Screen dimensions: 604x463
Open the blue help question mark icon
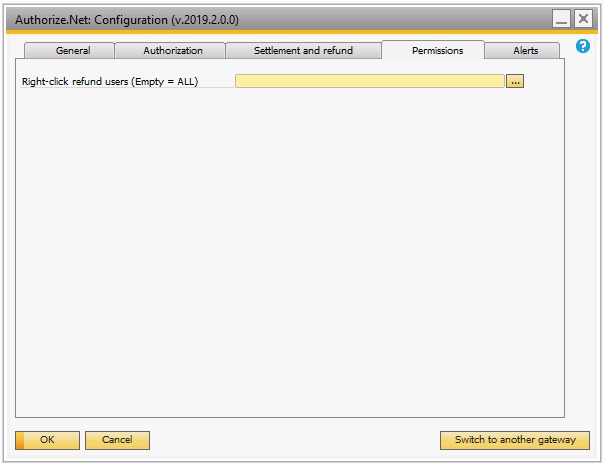click(582, 46)
